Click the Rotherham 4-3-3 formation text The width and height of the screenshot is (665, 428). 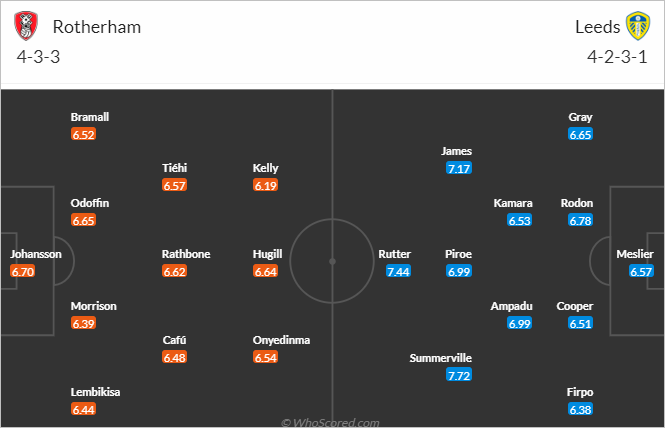[38, 57]
